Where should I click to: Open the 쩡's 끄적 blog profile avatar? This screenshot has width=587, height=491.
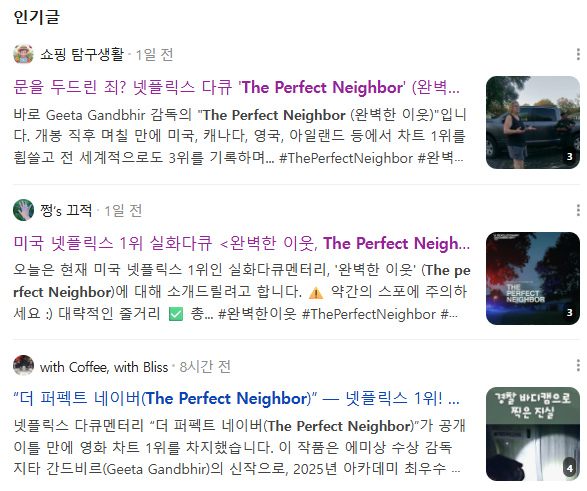tap(23, 210)
